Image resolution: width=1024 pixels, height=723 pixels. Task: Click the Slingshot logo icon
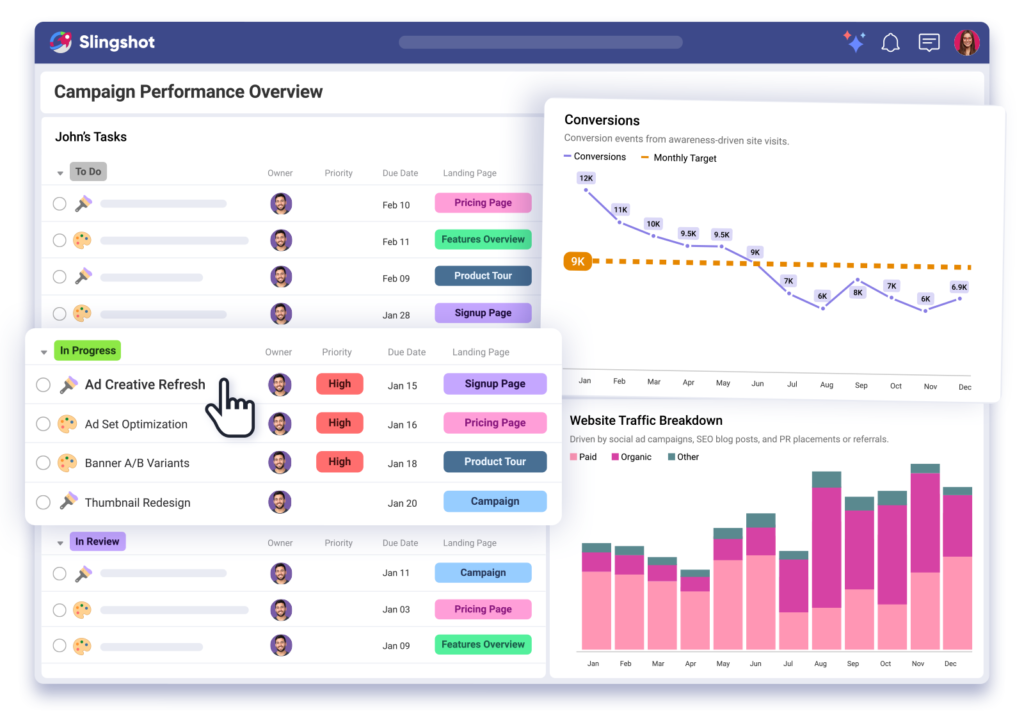[59, 42]
